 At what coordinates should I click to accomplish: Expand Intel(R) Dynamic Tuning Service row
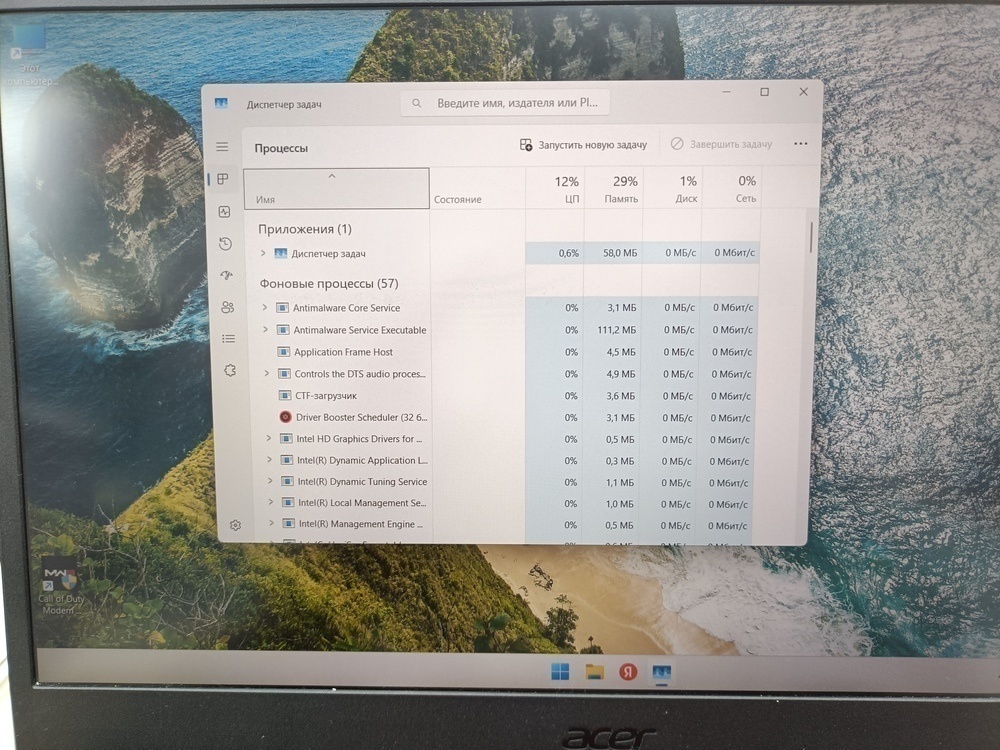[x=270, y=482]
